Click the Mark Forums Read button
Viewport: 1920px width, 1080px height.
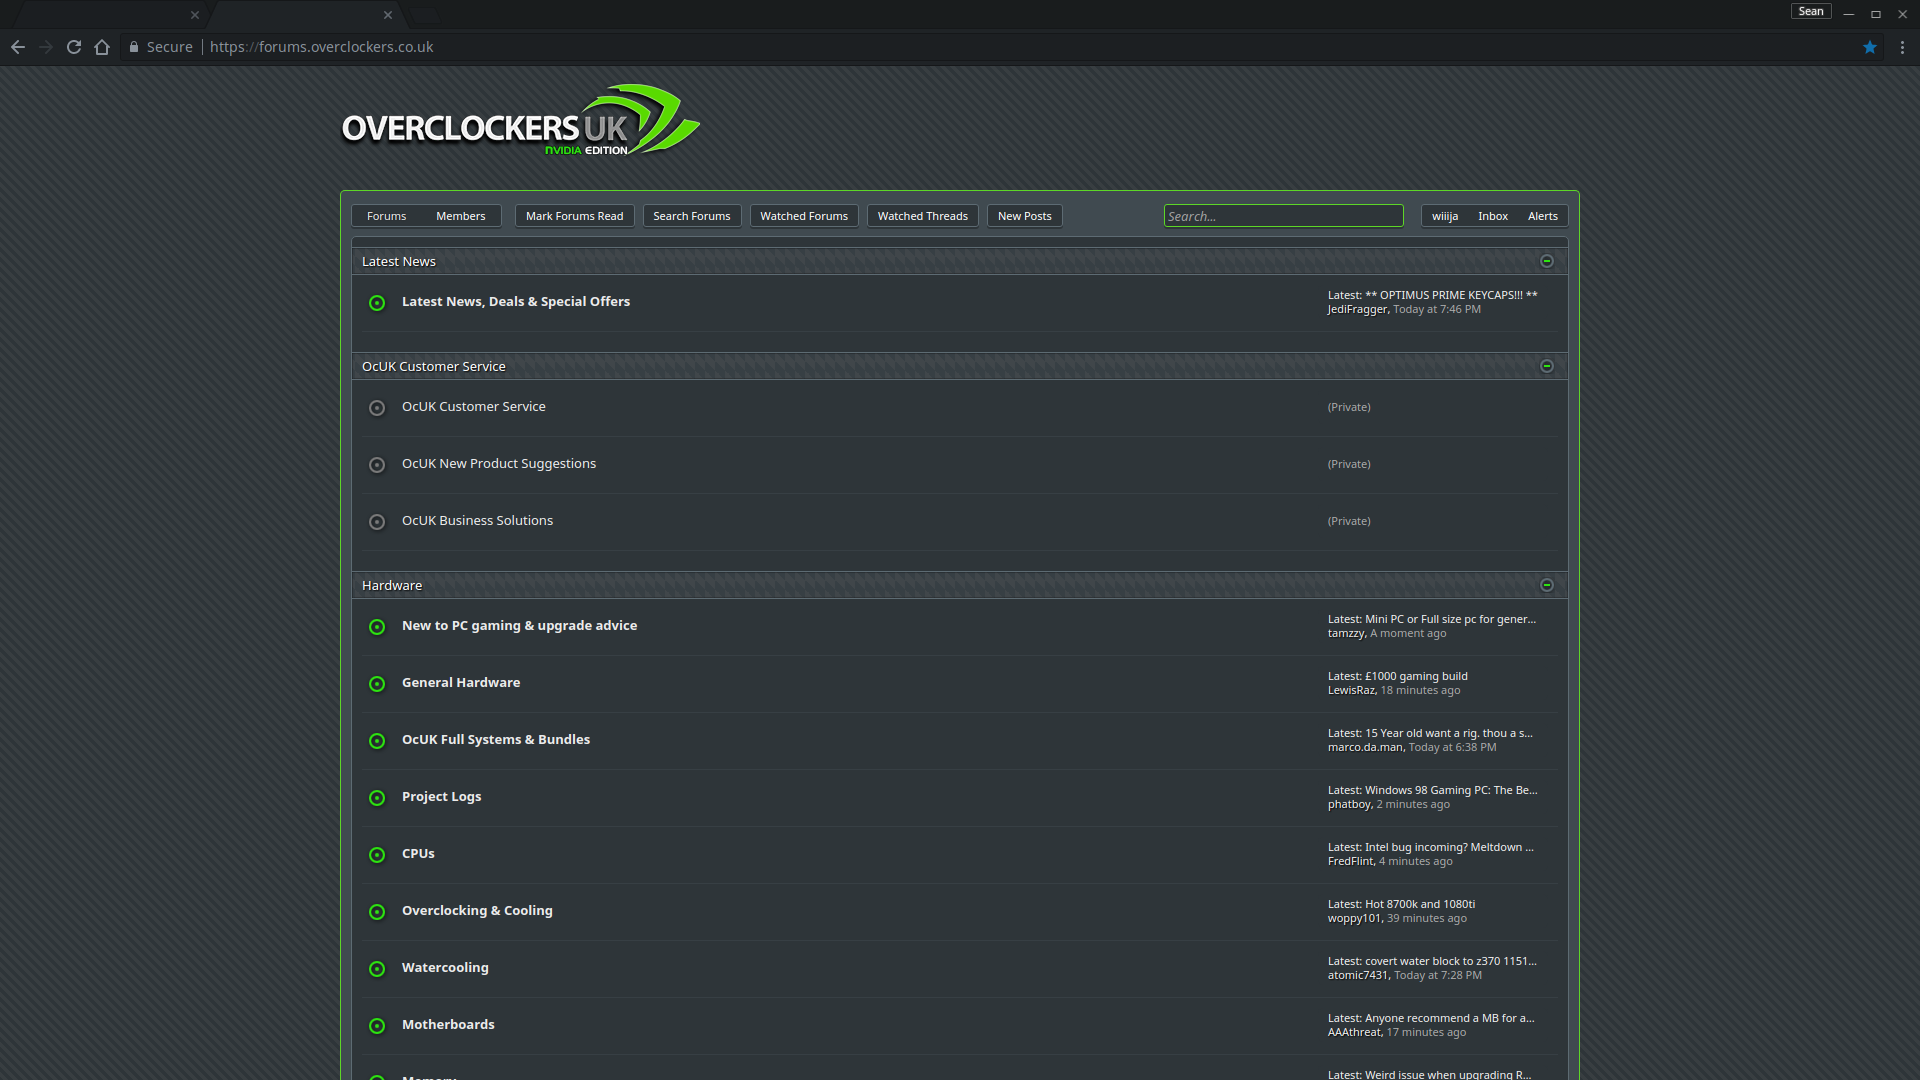pos(574,215)
